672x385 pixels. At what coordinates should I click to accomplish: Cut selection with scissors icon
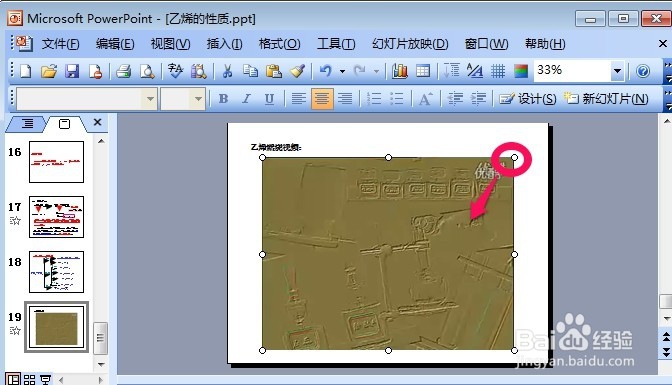point(227,71)
